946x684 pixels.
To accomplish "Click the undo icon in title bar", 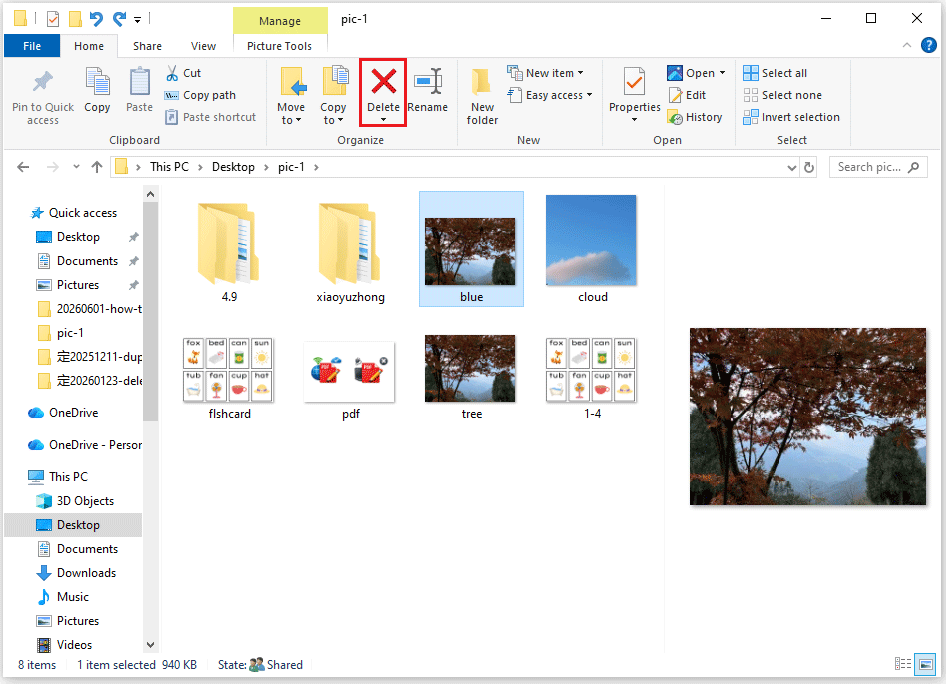I will [x=96, y=19].
